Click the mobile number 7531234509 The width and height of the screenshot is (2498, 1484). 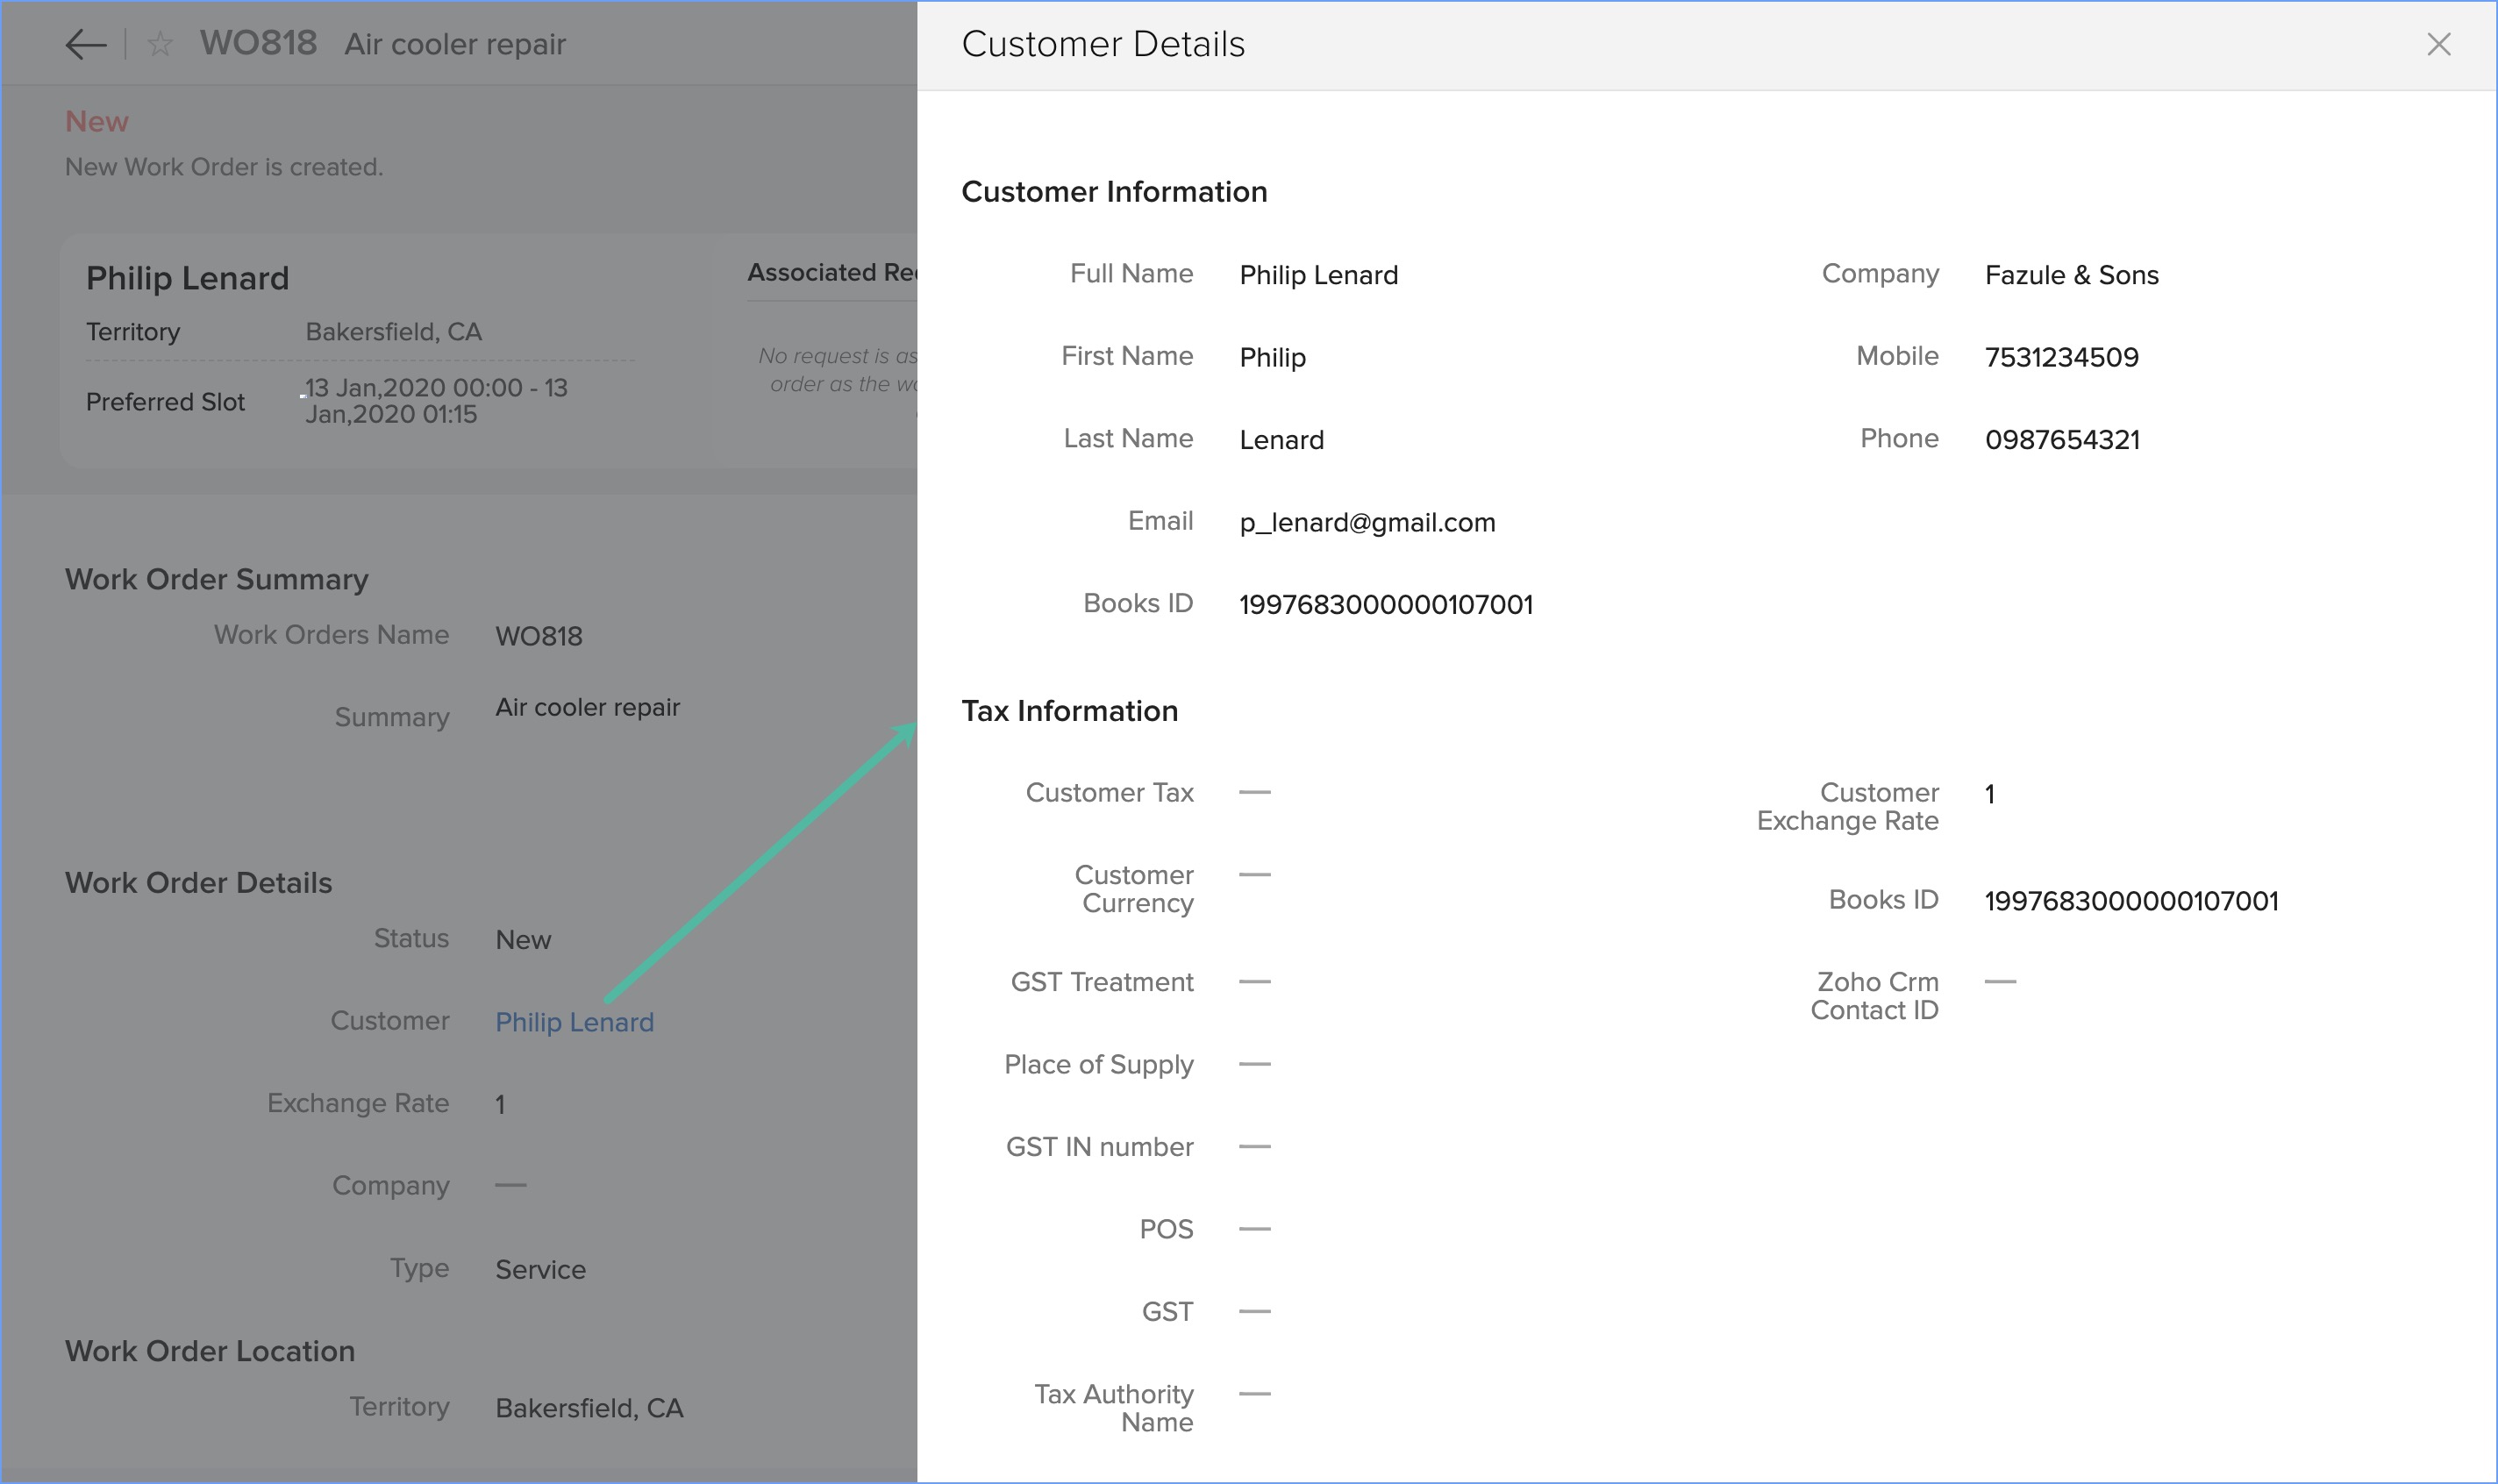coord(2061,357)
